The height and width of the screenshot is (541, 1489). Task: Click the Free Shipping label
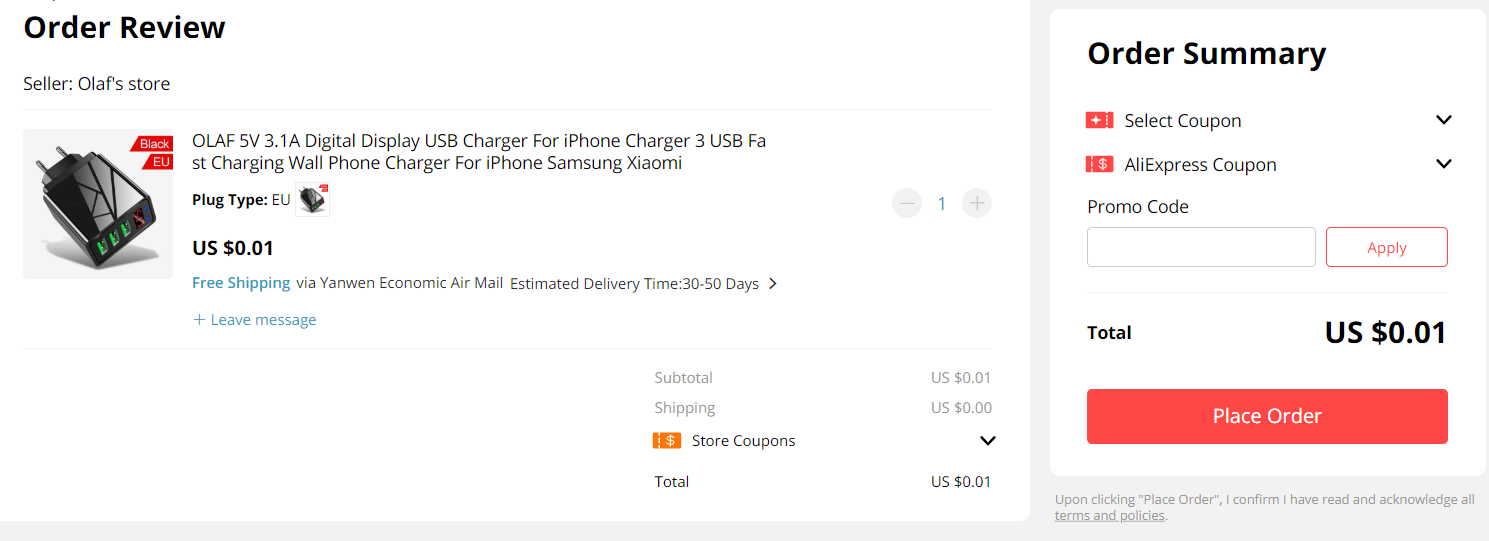point(241,283)
